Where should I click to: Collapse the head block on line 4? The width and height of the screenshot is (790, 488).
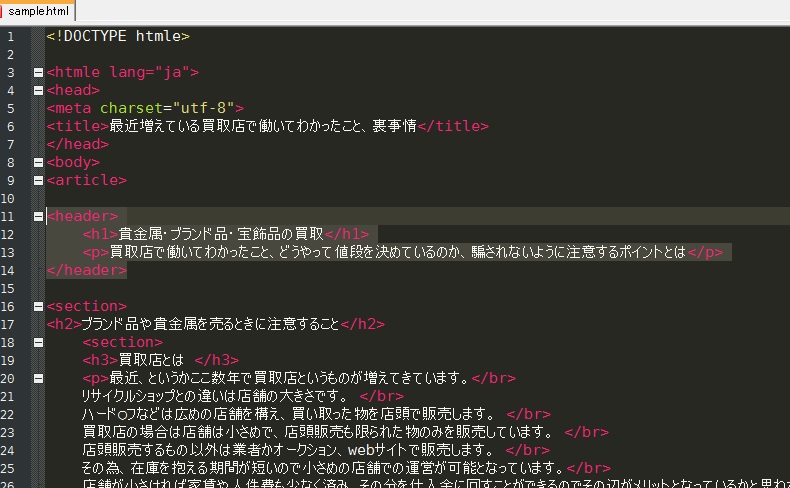pos(38,91)
